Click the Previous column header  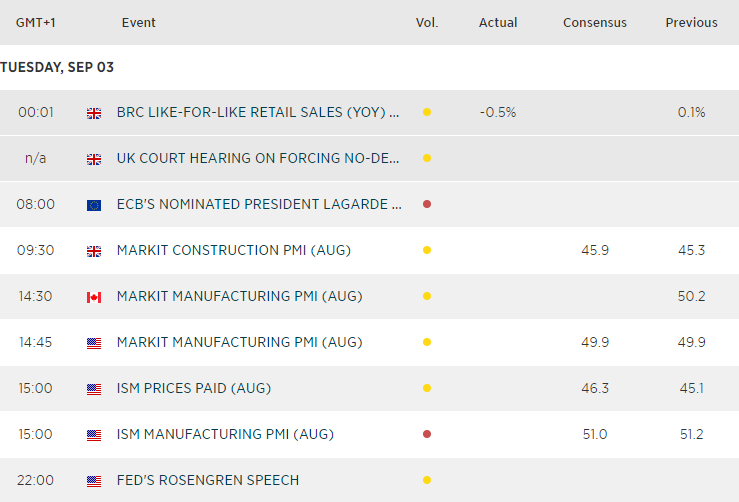[691, 23]
